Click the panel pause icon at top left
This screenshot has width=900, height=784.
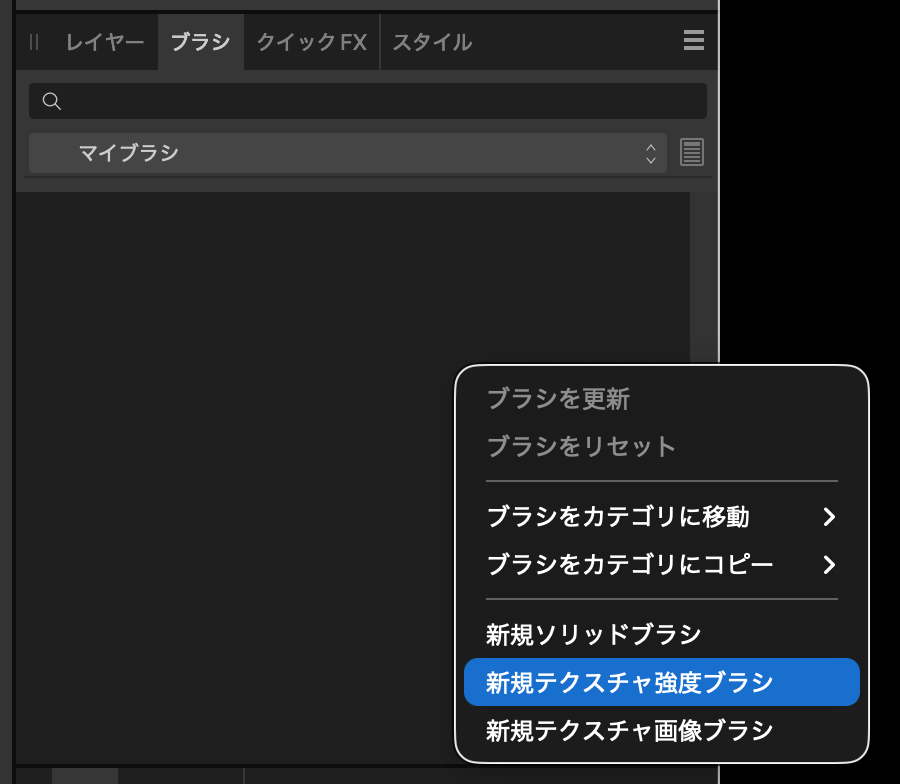point(34,41)
